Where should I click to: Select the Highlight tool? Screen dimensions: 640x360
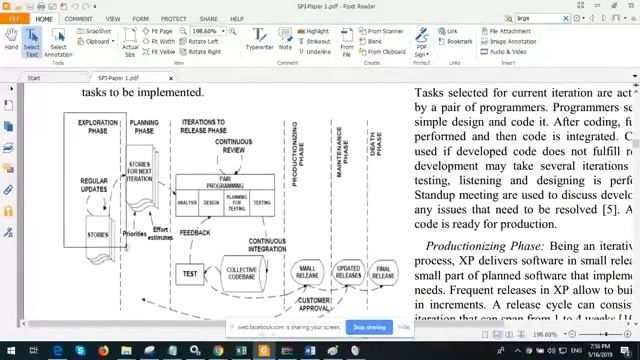coord(313,31)
